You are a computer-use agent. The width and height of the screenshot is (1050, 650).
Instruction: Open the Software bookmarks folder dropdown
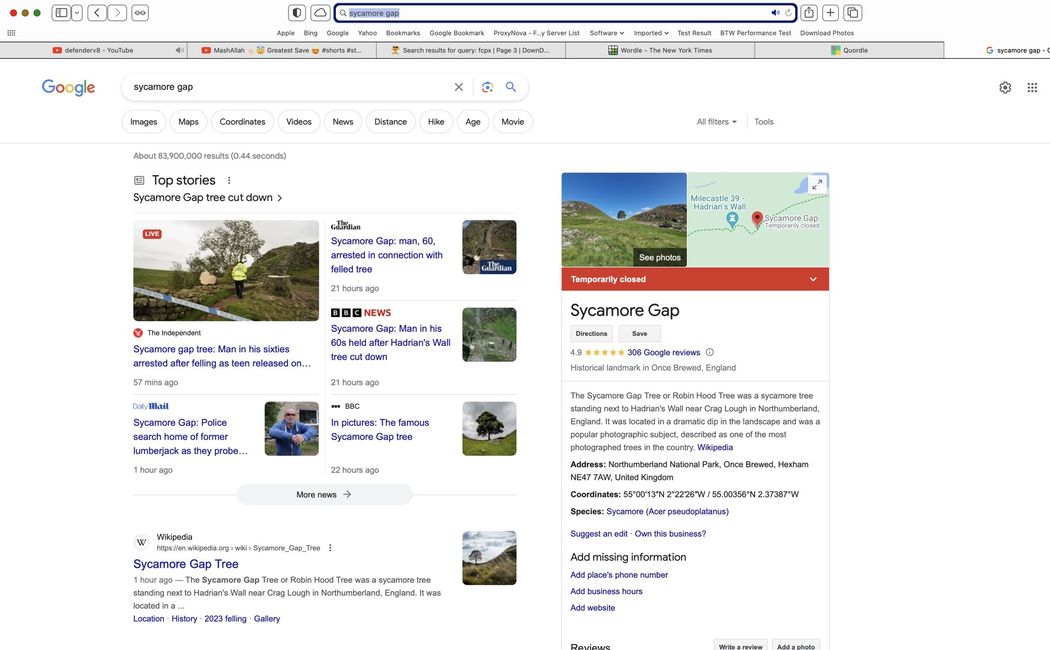point(607,33)
